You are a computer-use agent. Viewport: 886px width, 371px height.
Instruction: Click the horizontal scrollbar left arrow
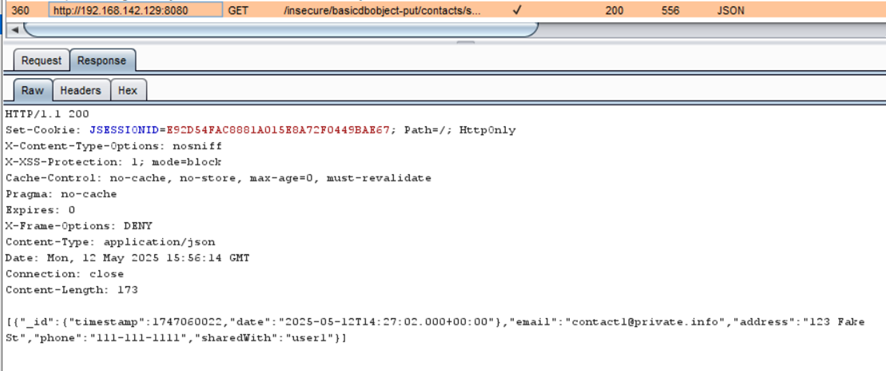[15, 29]
